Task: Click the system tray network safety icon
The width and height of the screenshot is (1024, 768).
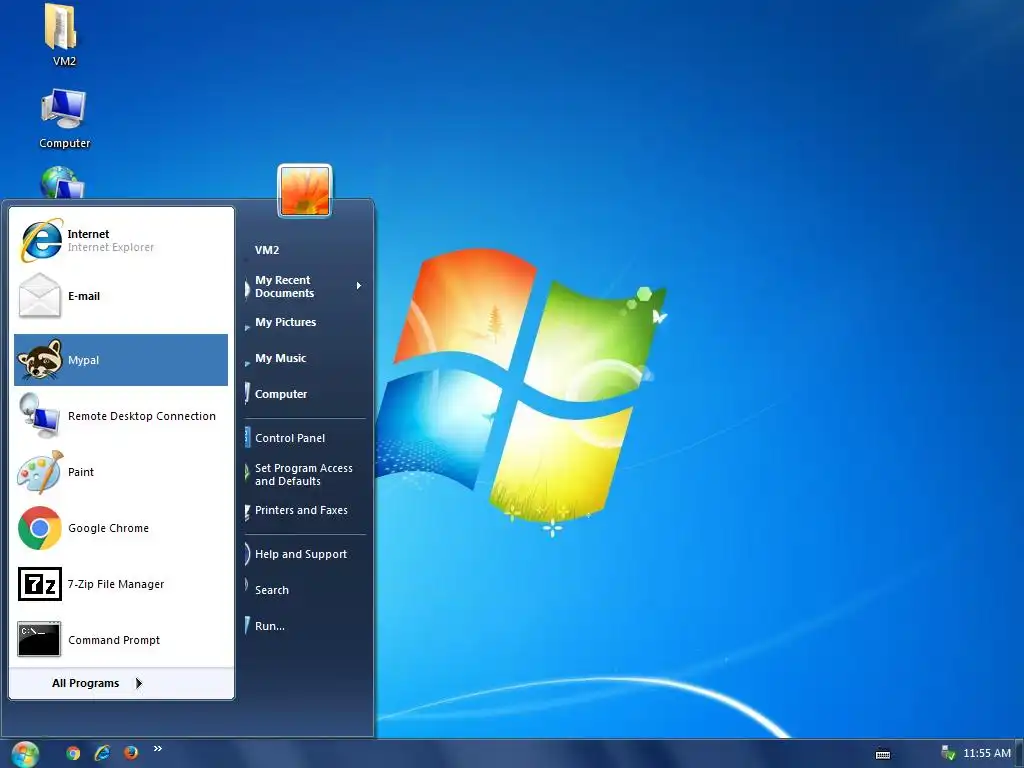Action: 948,753
